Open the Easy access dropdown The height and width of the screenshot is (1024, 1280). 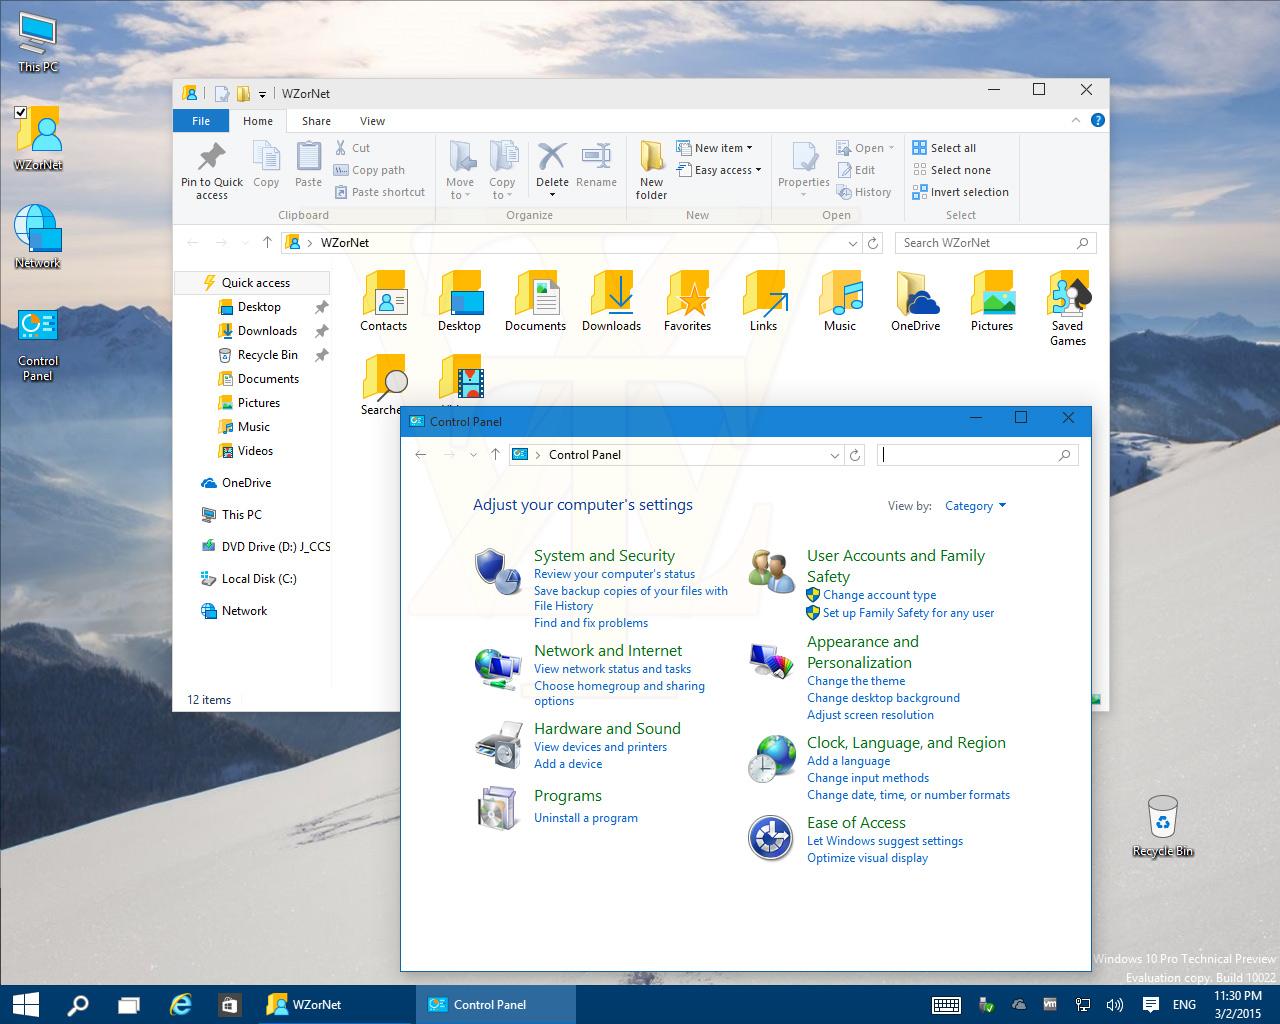719,170
